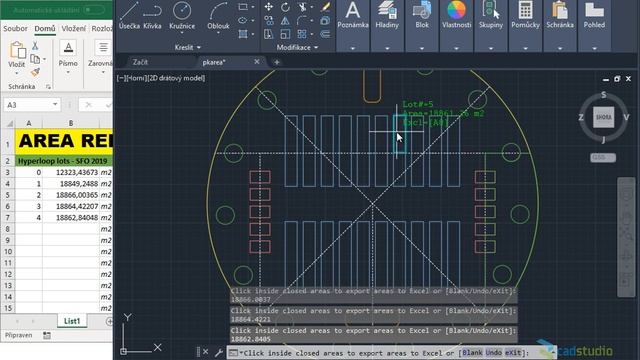
Task: Activate the Fillet corner tool
Action: [302, 20]
